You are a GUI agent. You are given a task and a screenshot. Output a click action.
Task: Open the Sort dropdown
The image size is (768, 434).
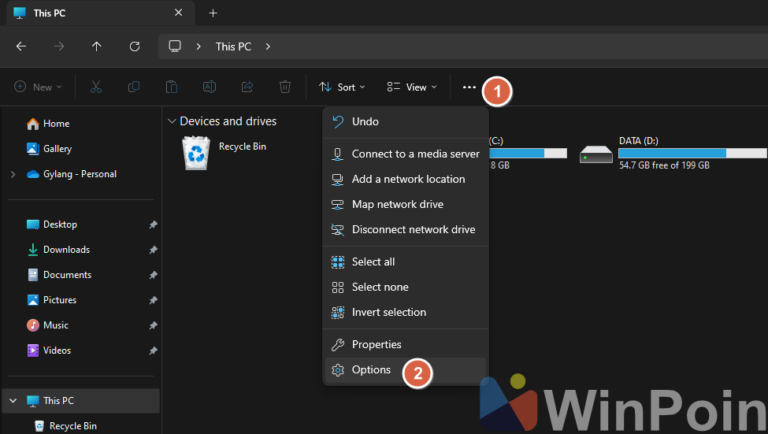(x=342, y=87)
